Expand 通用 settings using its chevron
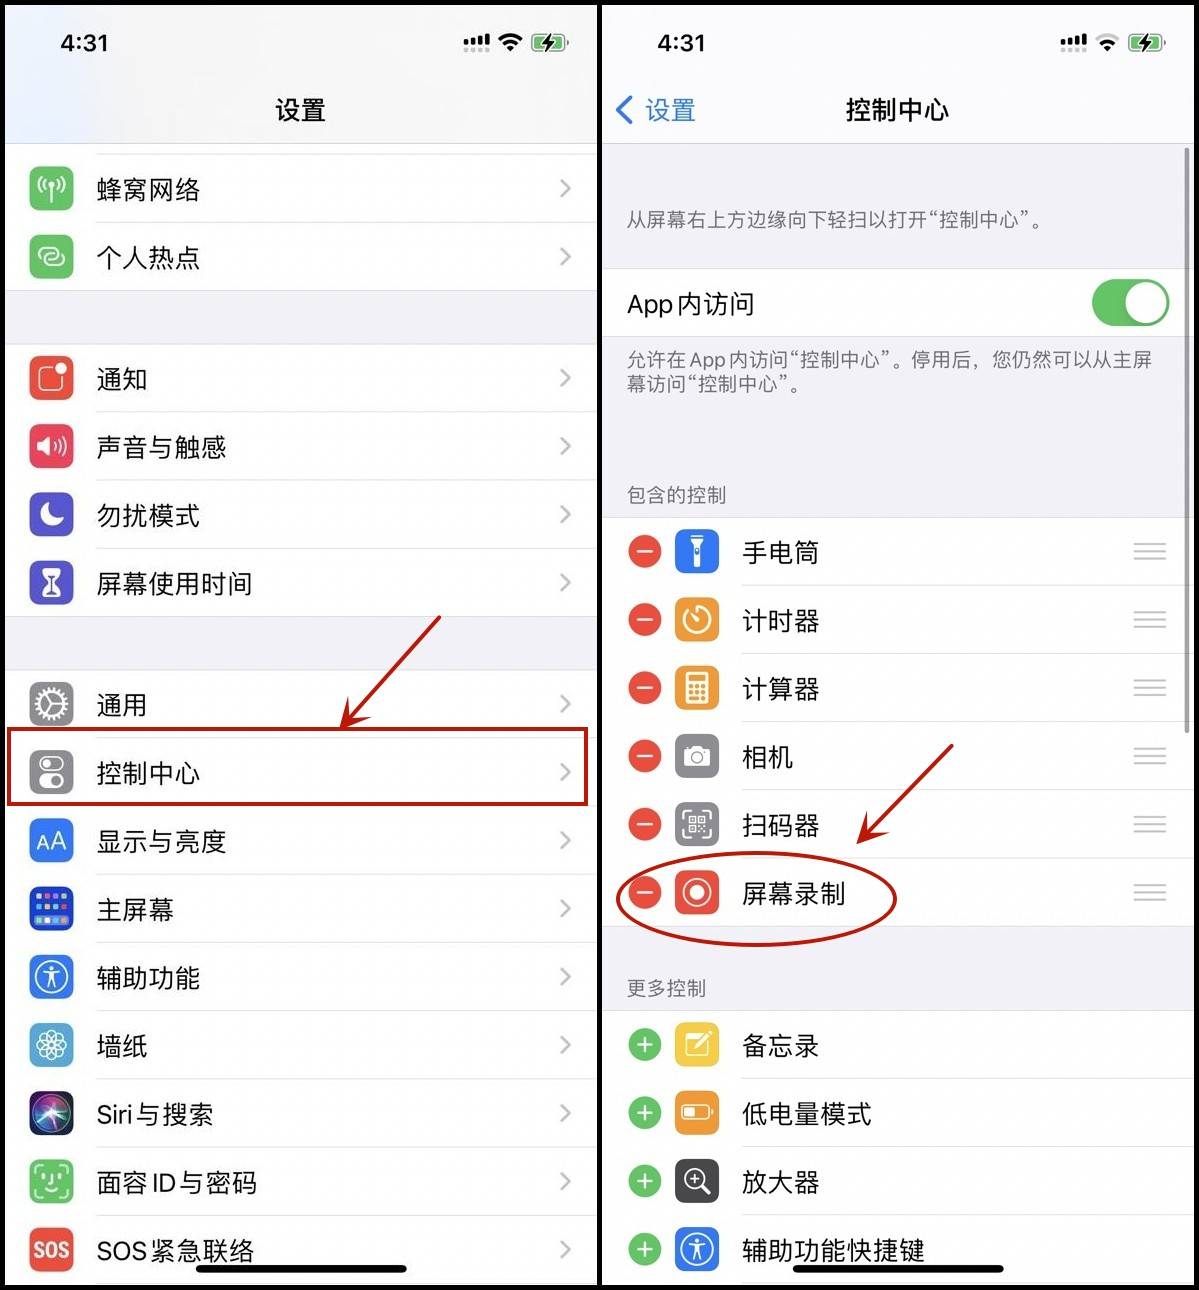This screenshot has height=1290, width=1199. click(x=565, y=704)
